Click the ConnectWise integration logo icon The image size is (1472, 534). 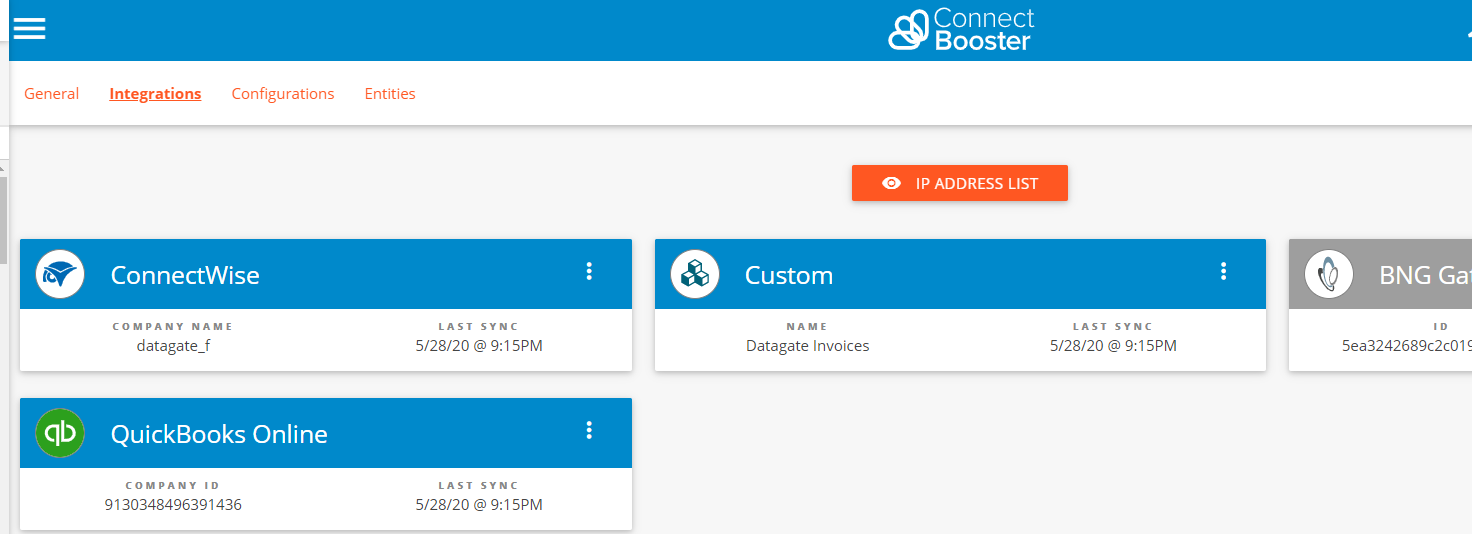click(x=60, y=274)
